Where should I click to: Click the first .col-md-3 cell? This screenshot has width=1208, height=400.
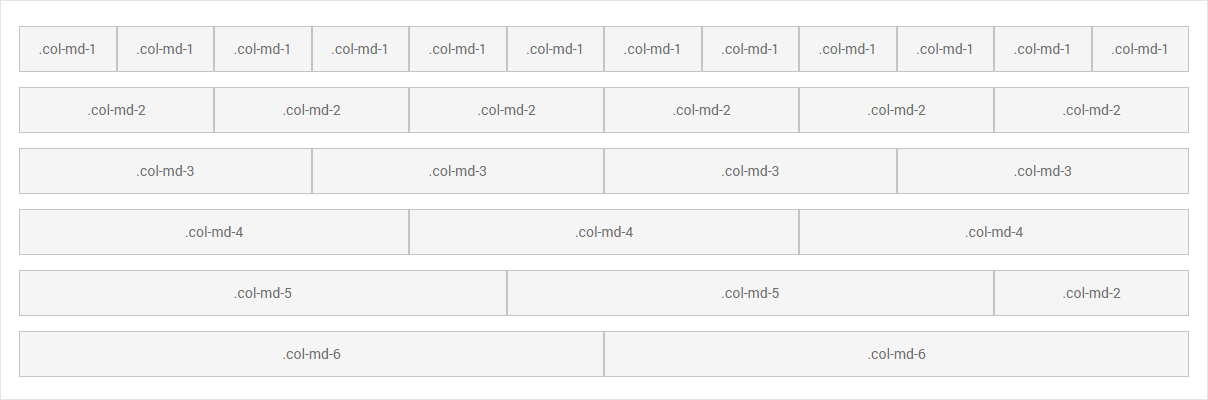[166, 171]
